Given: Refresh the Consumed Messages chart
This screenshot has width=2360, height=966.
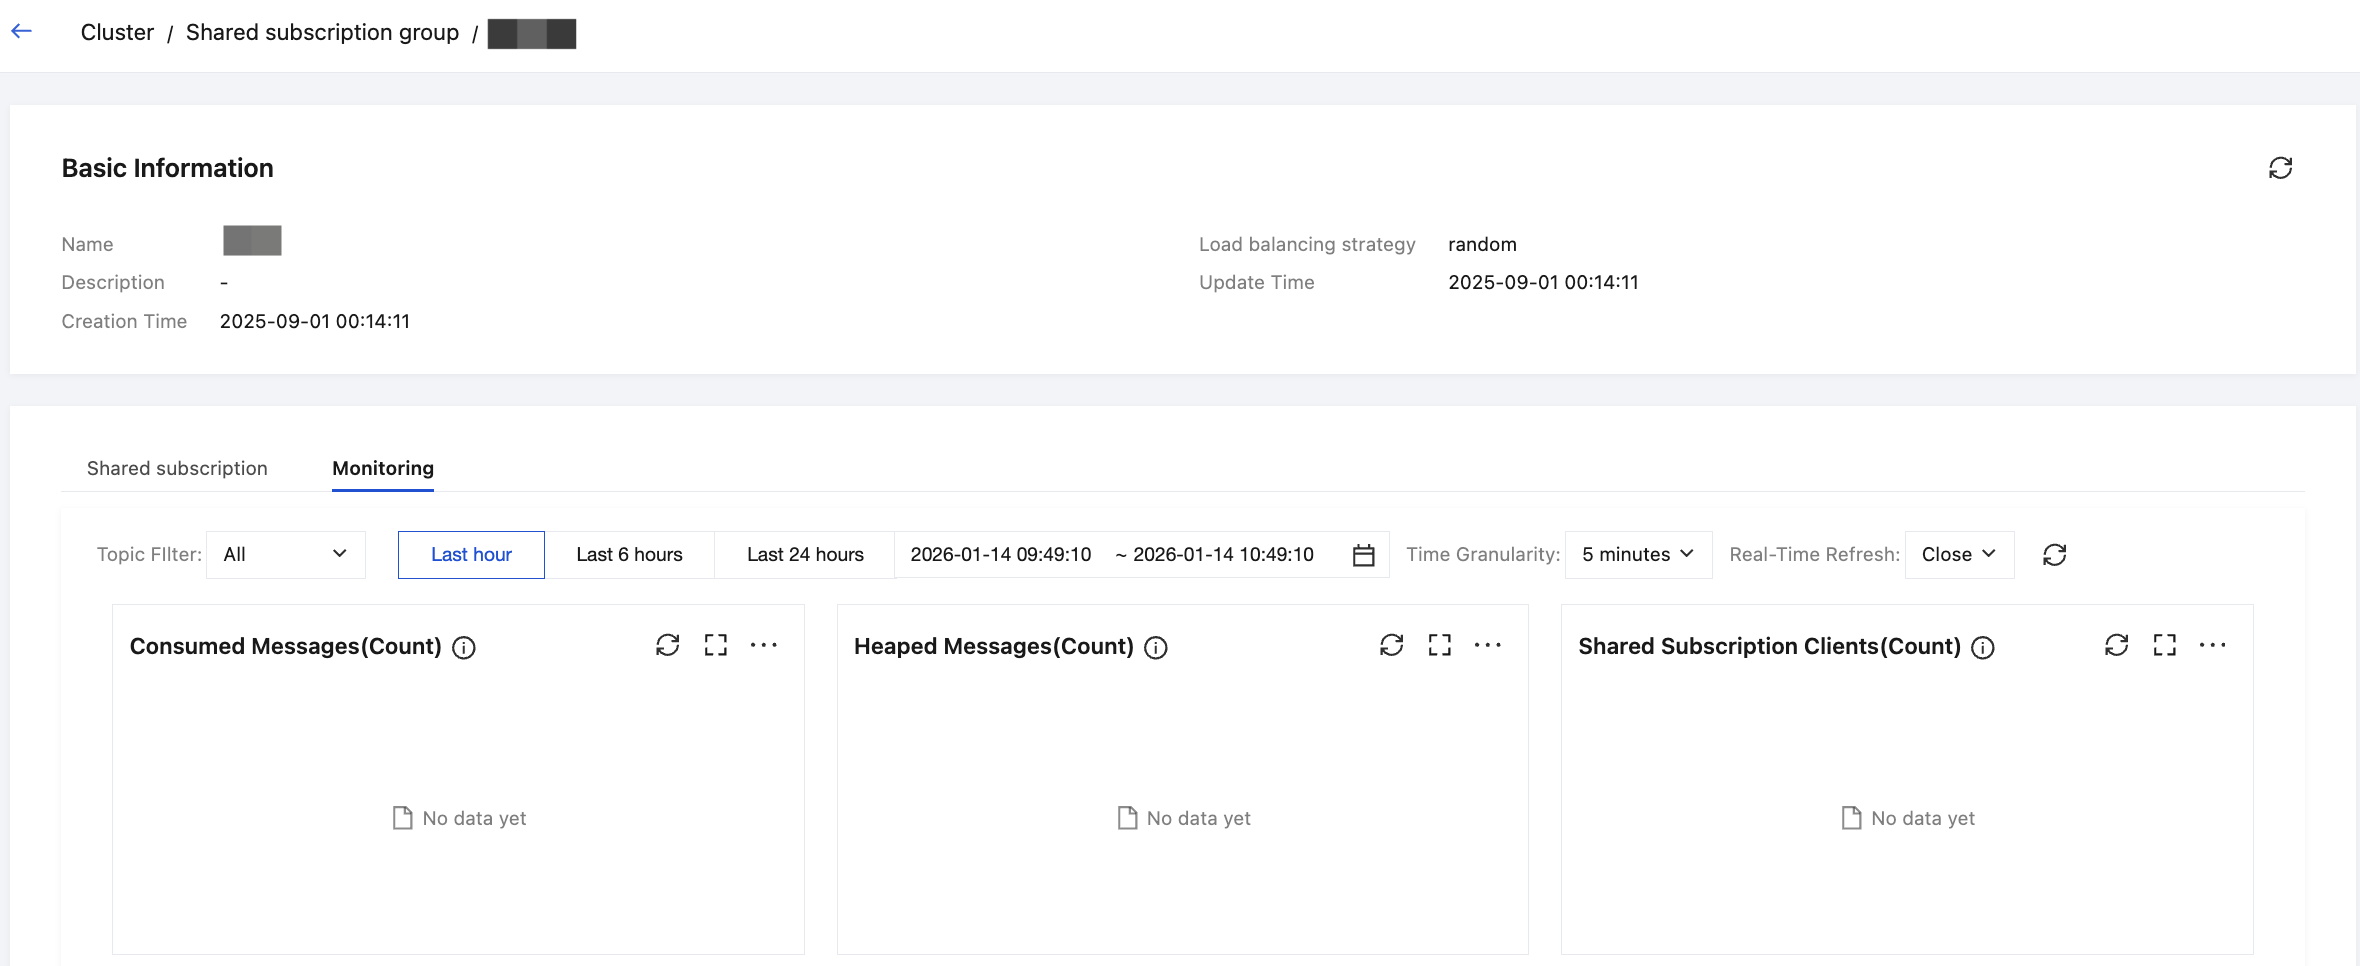Looking at the screenshot, I should (x=668, y=645).
